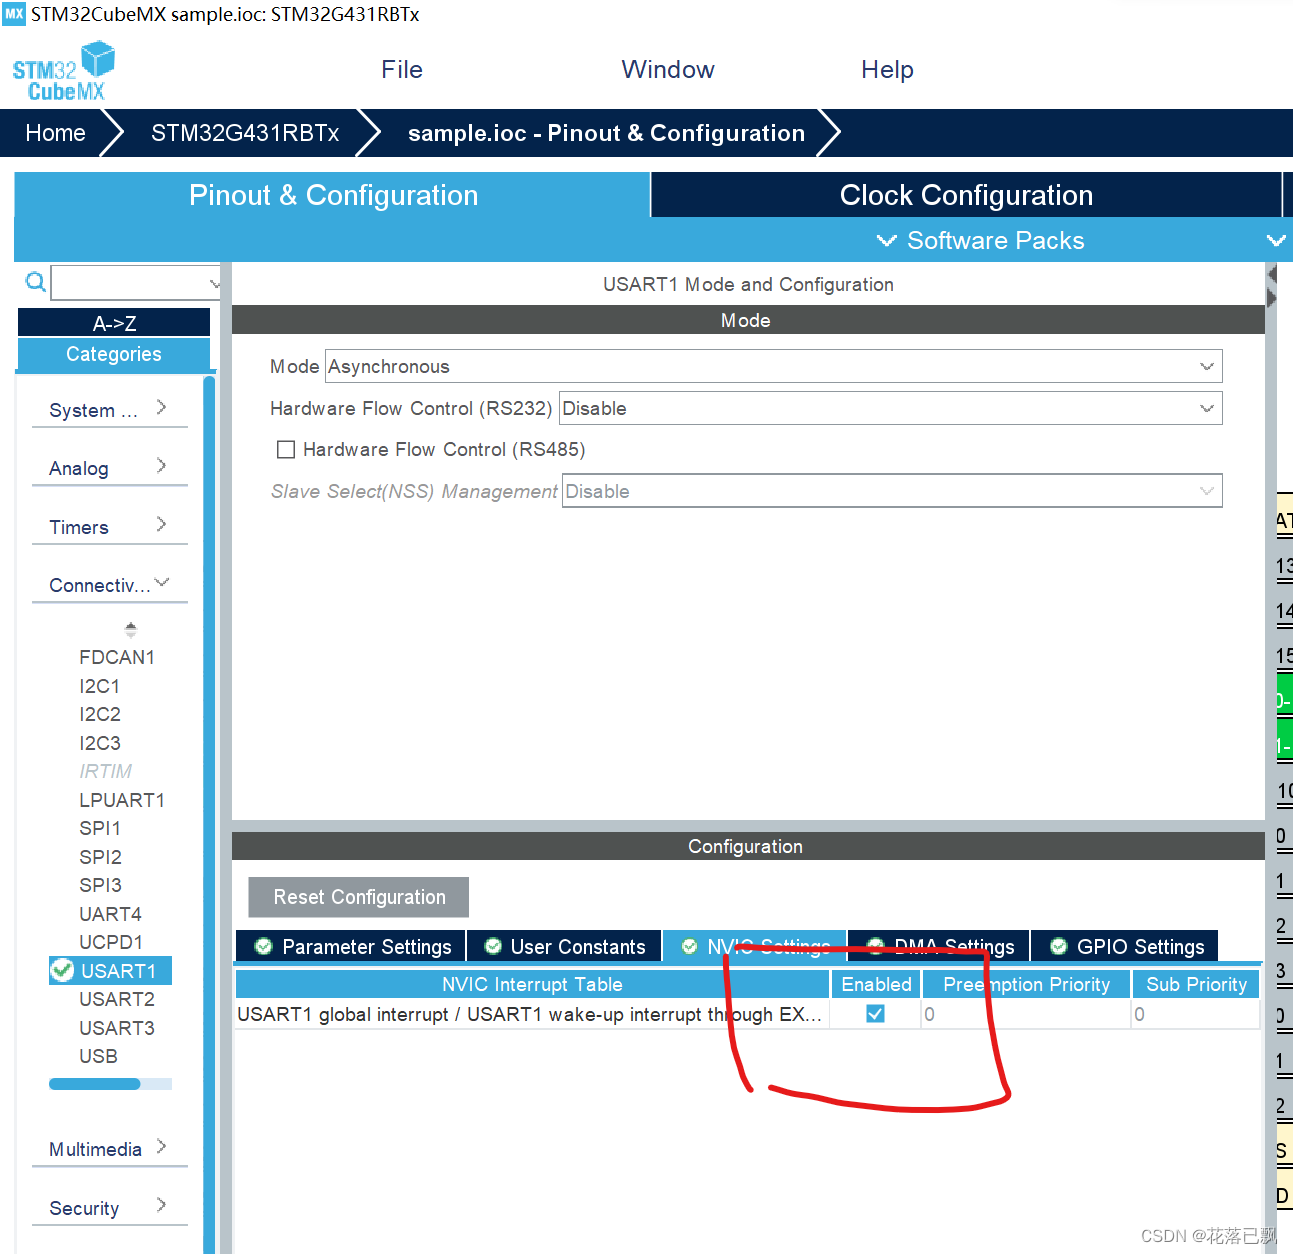The width and height of the screenshot is (1293, 1254).
Task: Select UART4 in the peripheral list
Action: point(110,914)
